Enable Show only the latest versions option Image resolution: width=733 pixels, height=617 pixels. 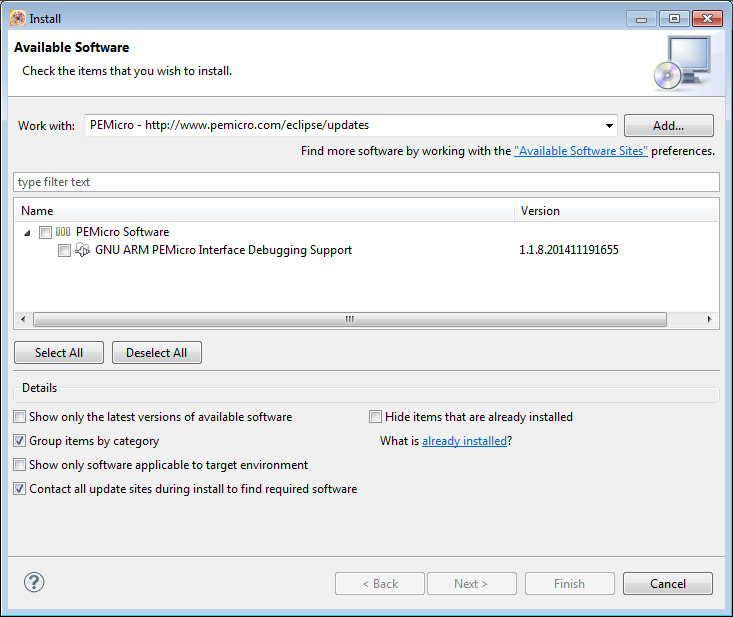click(x=20, y=416)
